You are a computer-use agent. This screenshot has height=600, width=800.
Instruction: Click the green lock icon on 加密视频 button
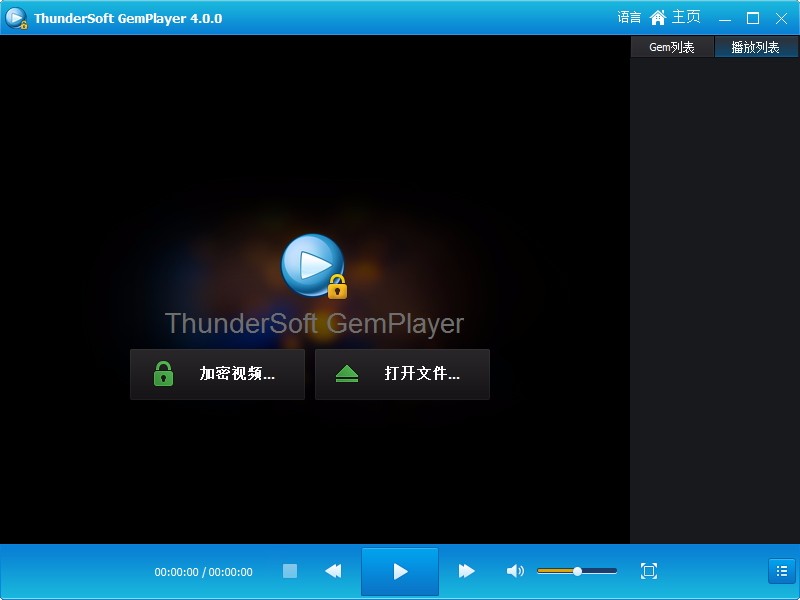pos(160,374)
